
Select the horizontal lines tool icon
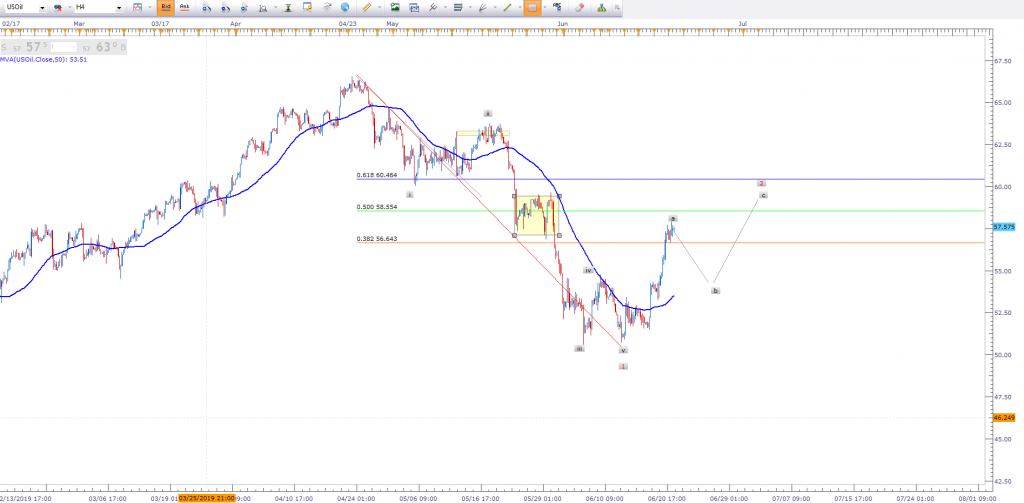pyautogui.click(x=458, y=8)
